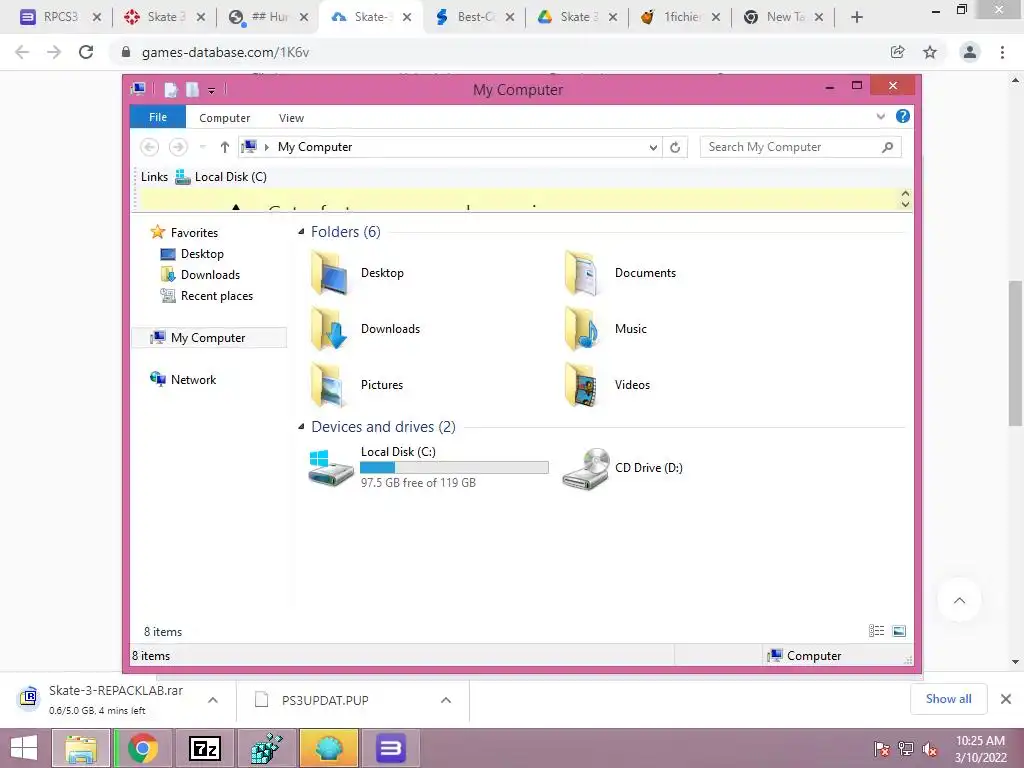
Task: Click the PS3UPDAT.PUP download item
Action: coord(325,700)
